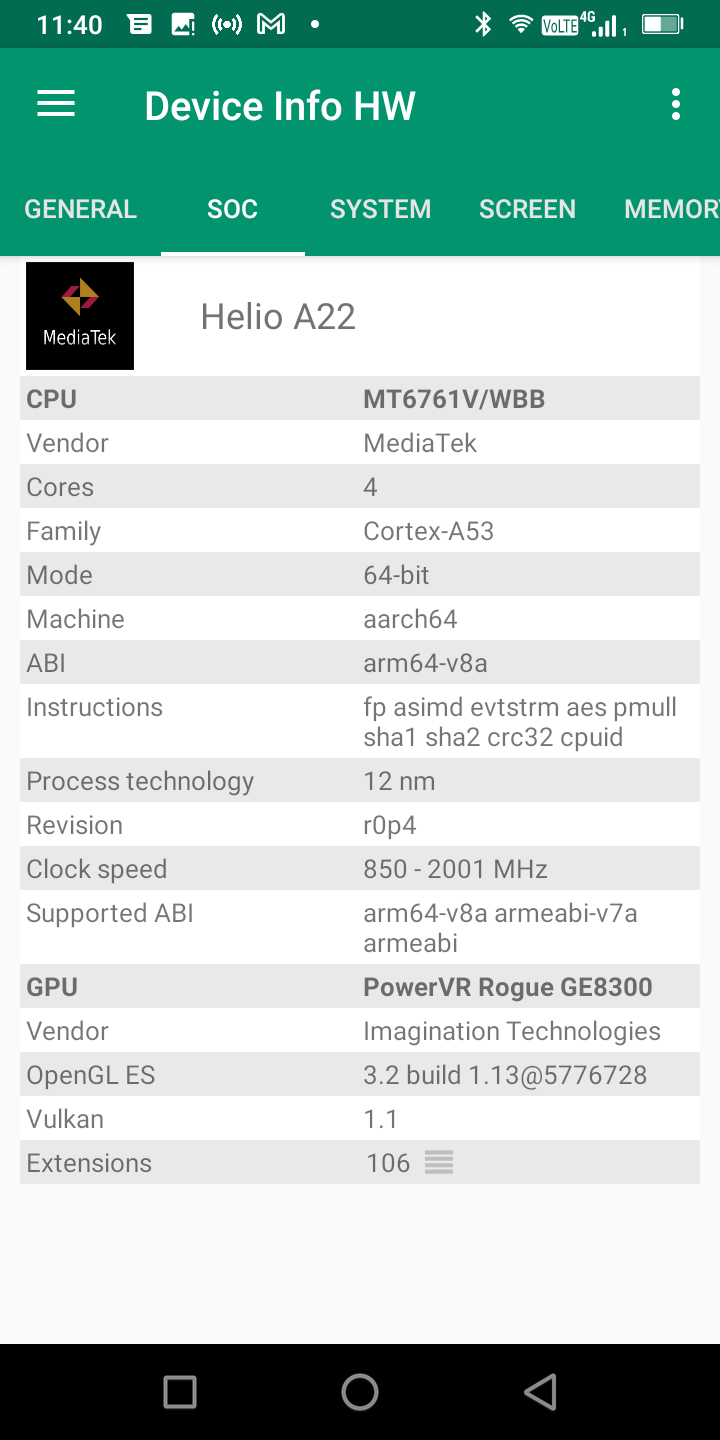
Task: Open the hamburger navigation menu
Action: [x=56, y=105]
